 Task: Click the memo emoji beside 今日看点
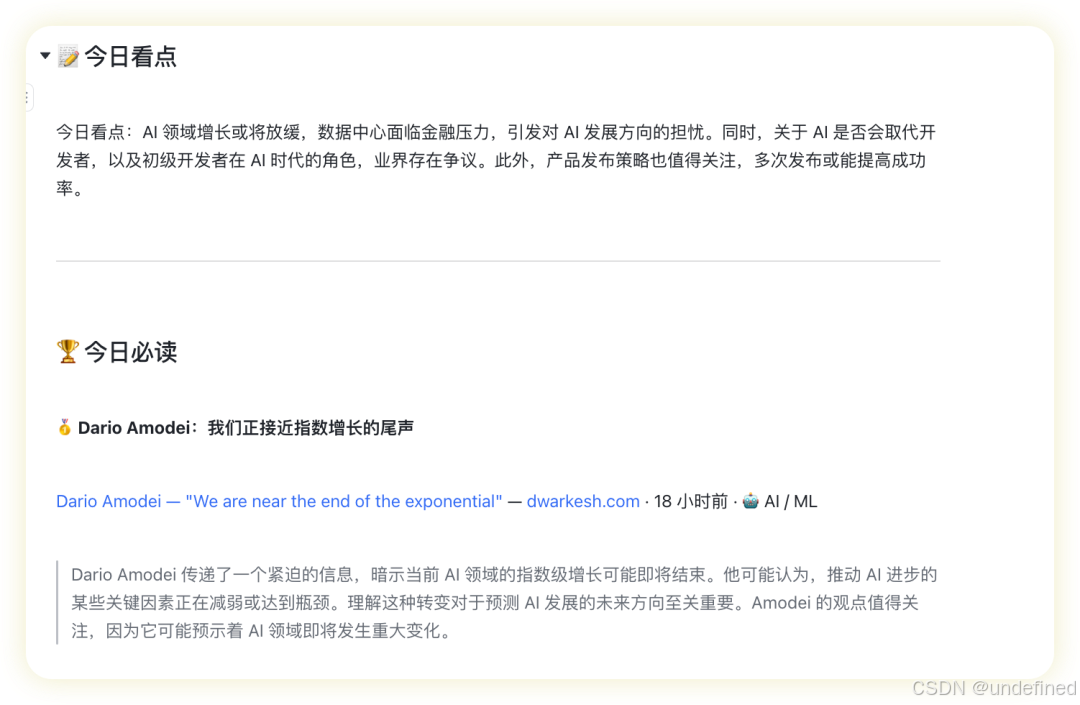68,56
